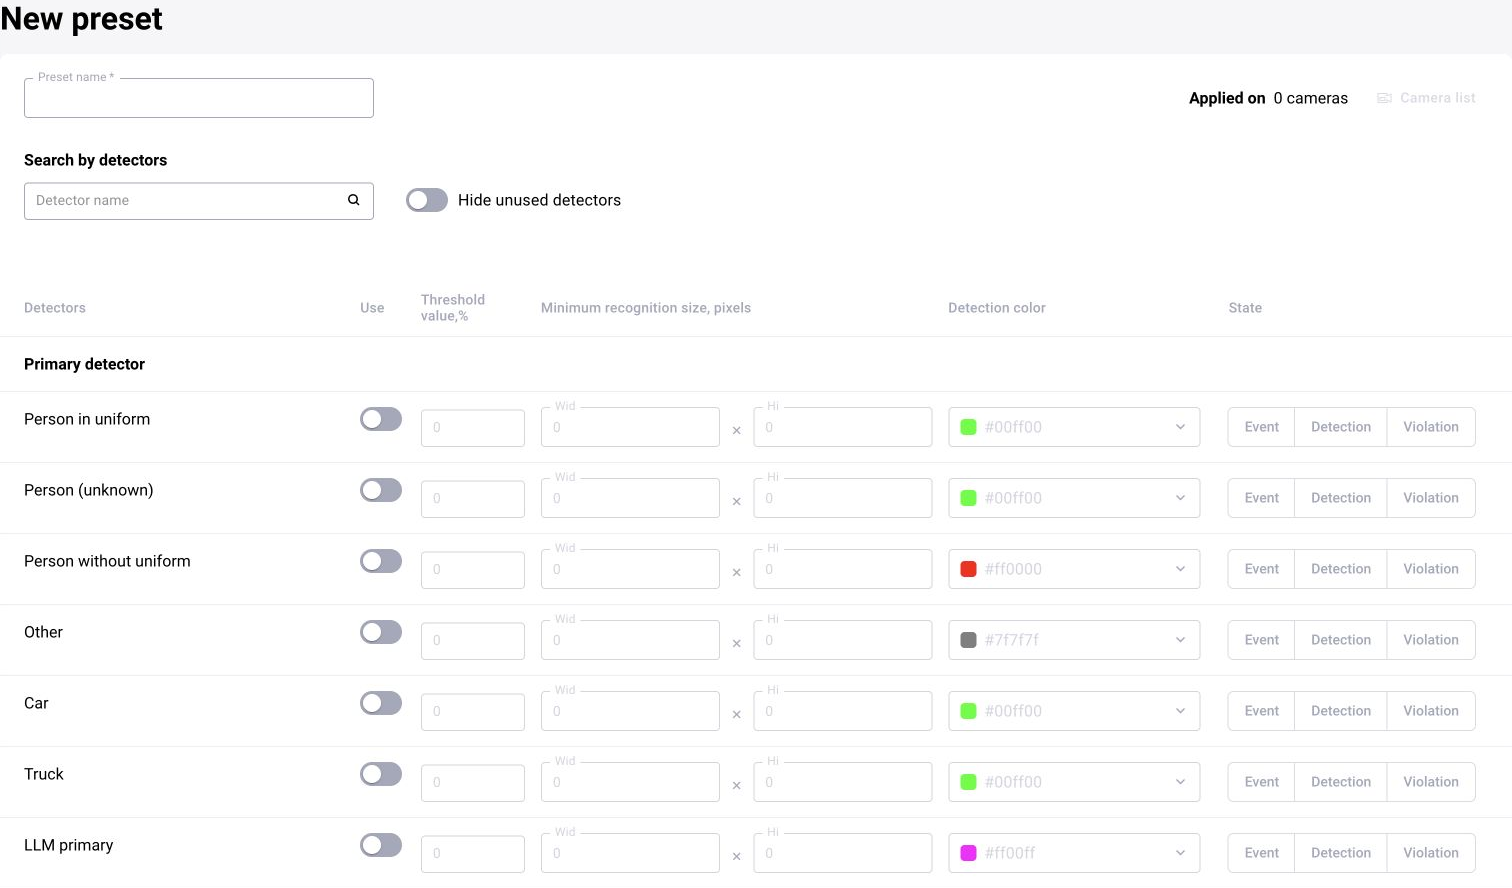Focus the Detector name search field
This screenshot has width=1512, height=888.
point(199,201)
